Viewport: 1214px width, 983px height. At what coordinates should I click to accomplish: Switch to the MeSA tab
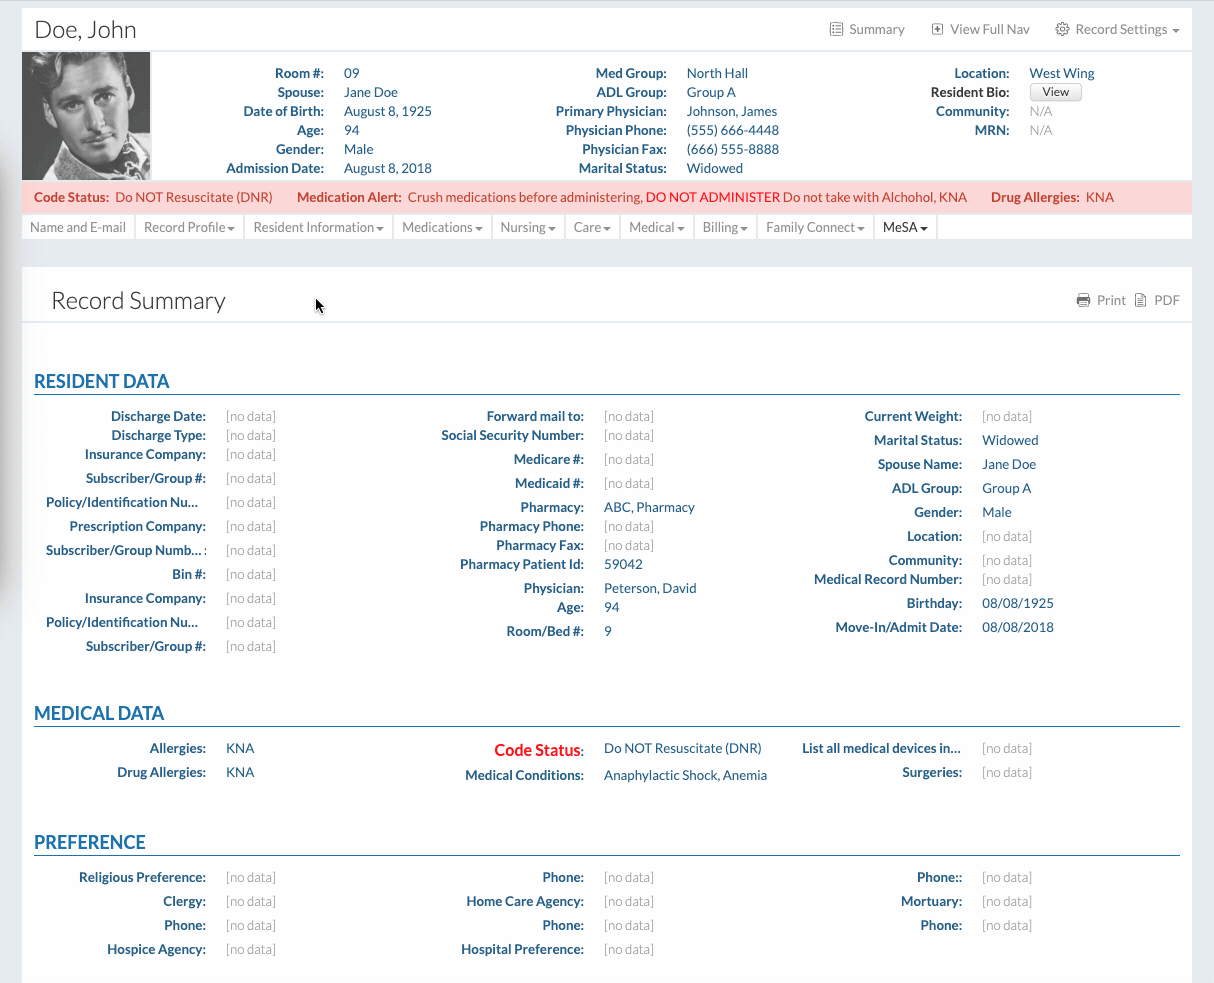coord(905,228)
